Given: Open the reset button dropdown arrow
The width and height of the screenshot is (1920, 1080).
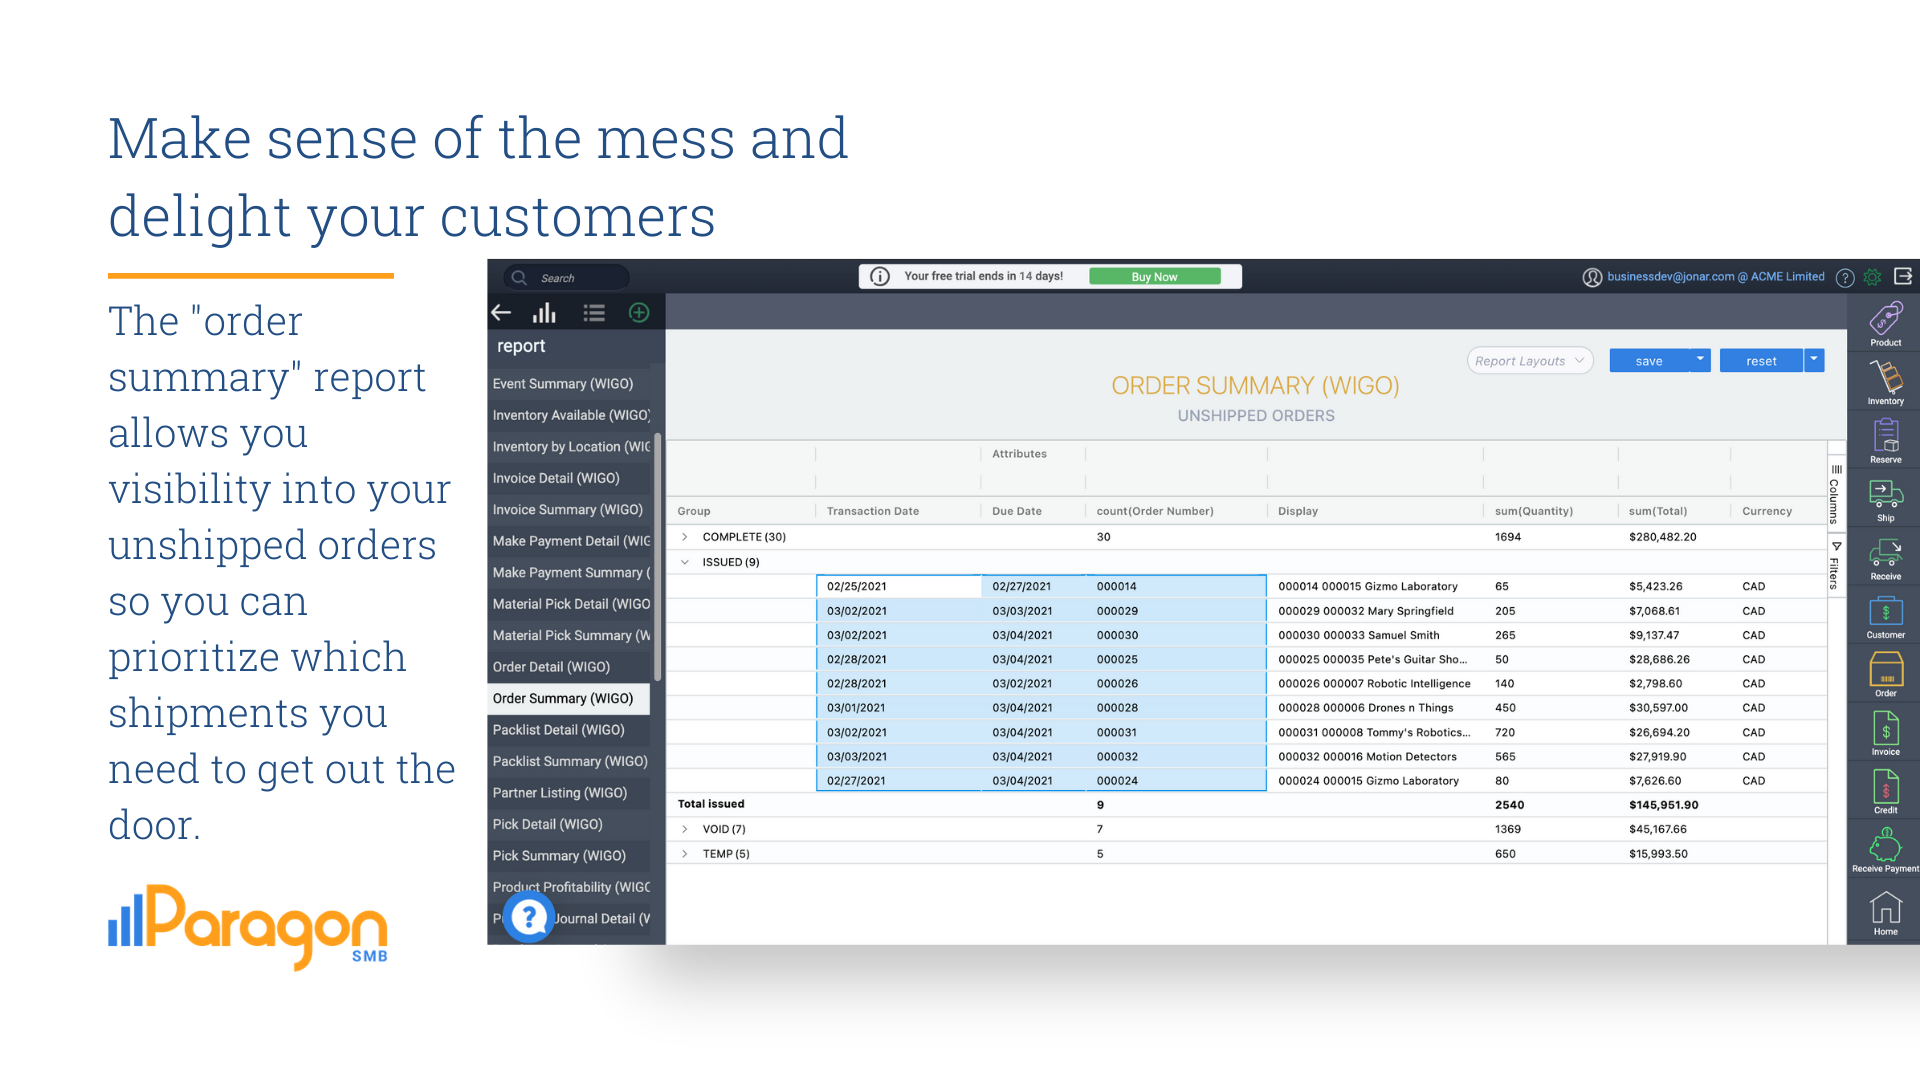Looking at the screenshot, I should tap(1814, 360).
